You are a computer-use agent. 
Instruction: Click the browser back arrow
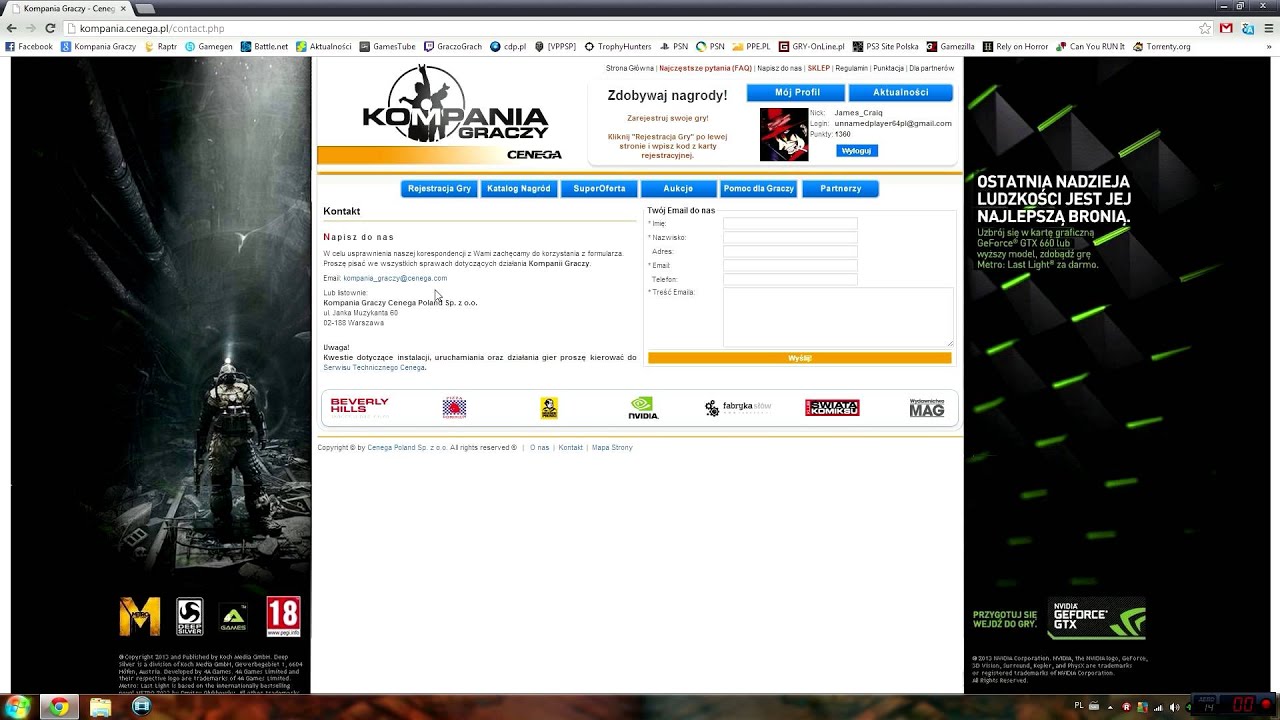12,28
